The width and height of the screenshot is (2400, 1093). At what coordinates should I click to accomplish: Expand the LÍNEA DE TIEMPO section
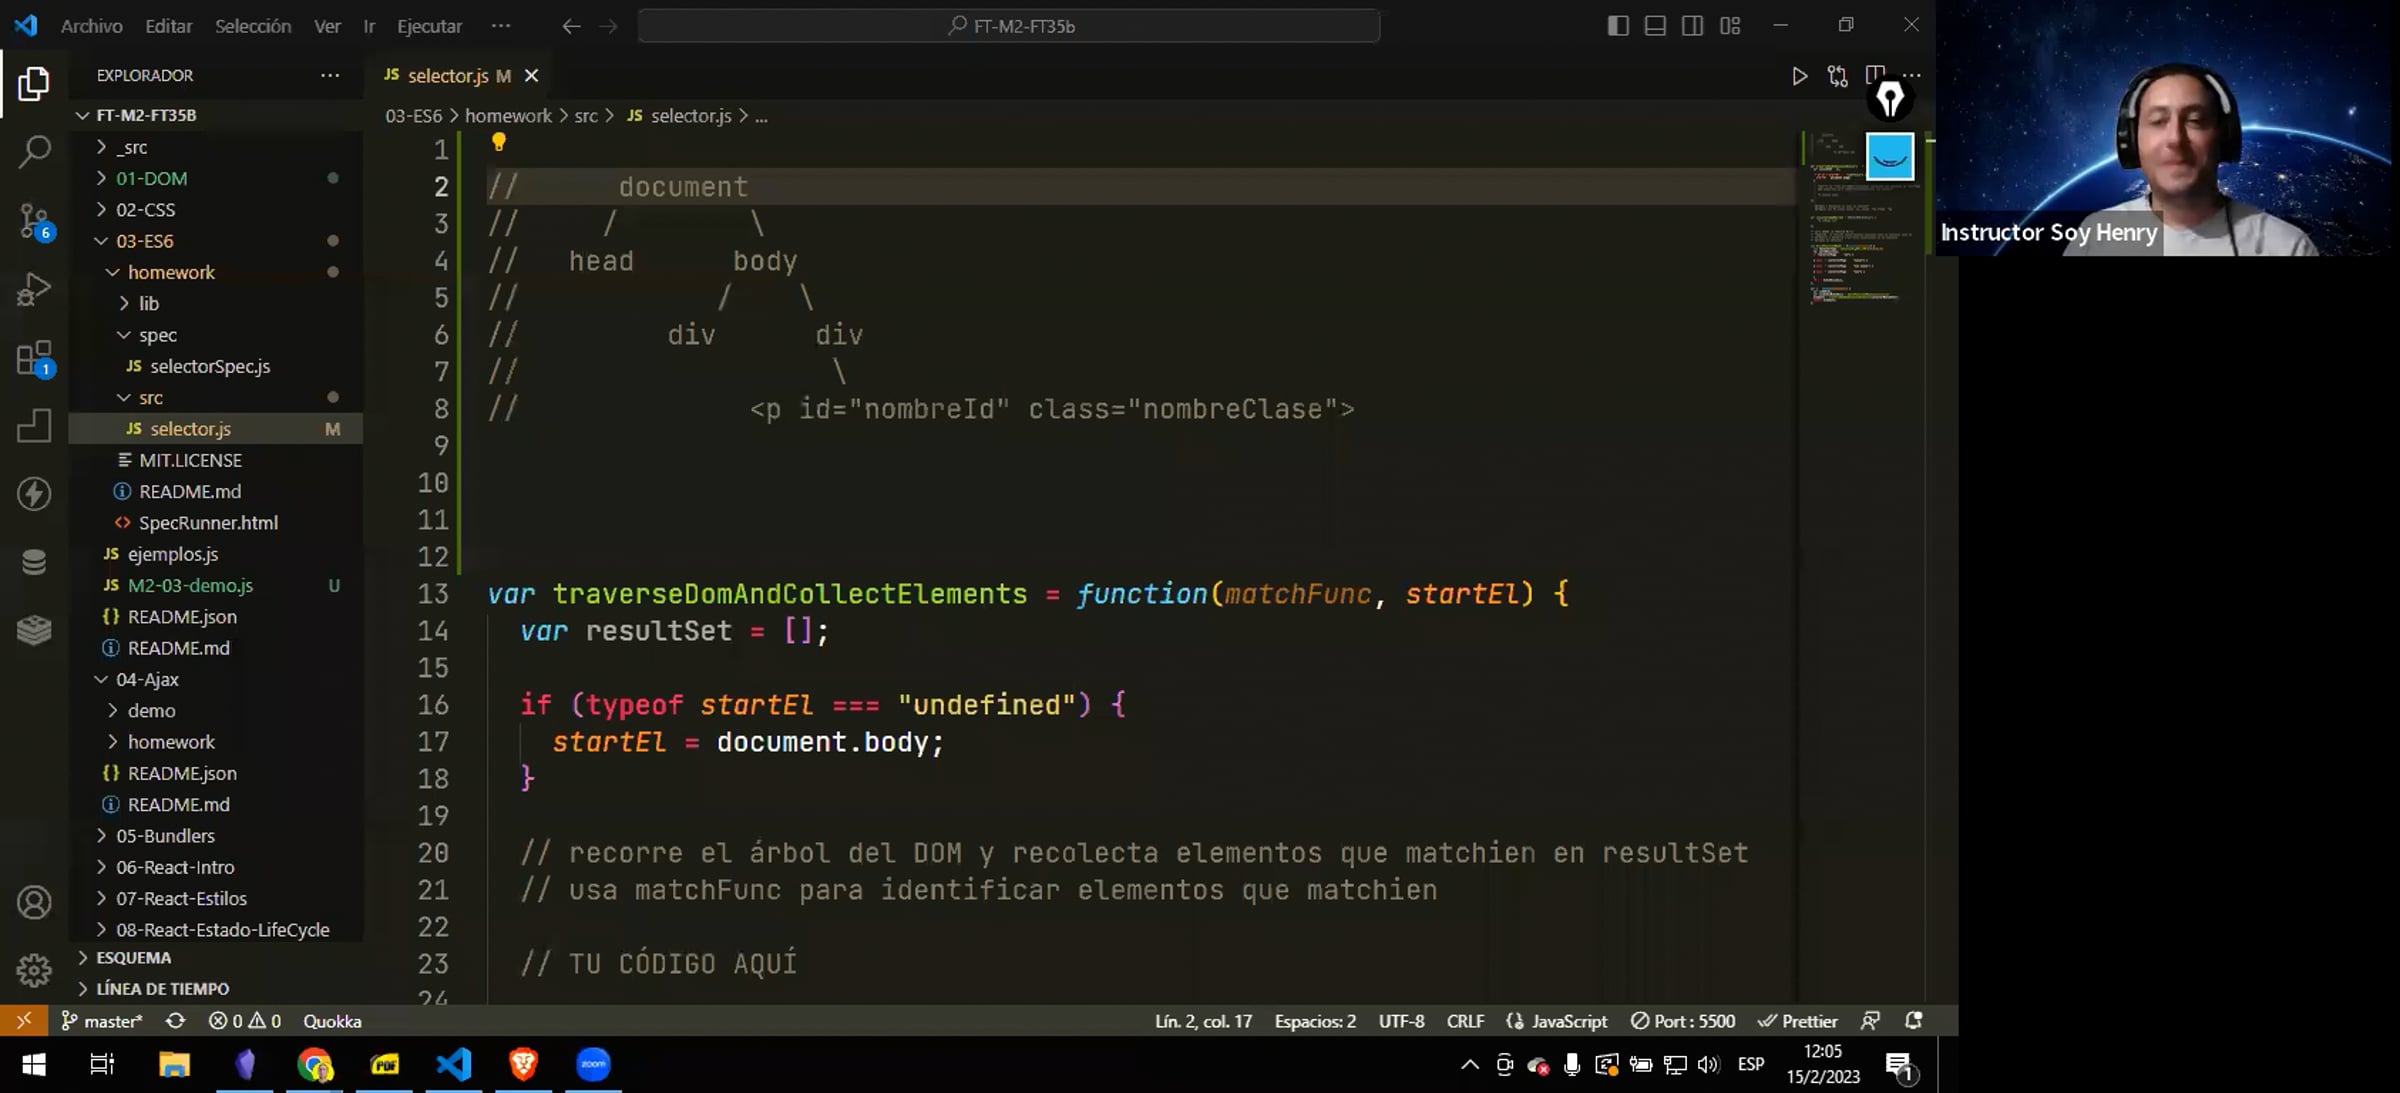162,989
